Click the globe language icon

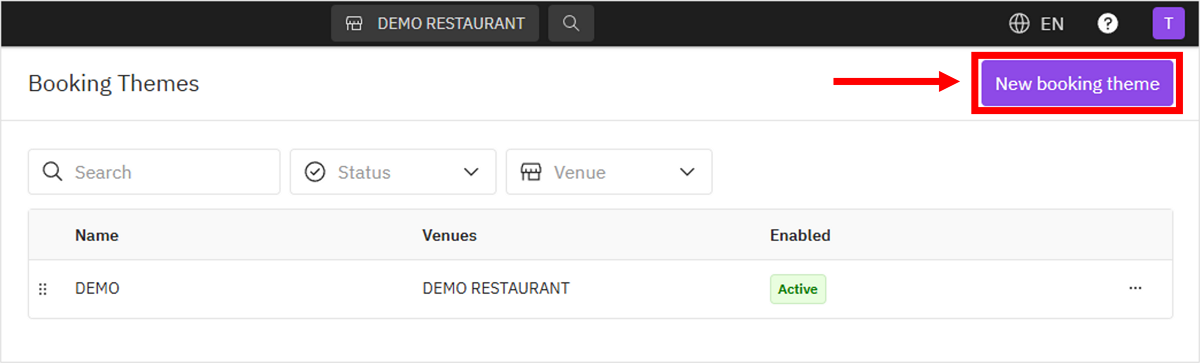click(1019, 23)
